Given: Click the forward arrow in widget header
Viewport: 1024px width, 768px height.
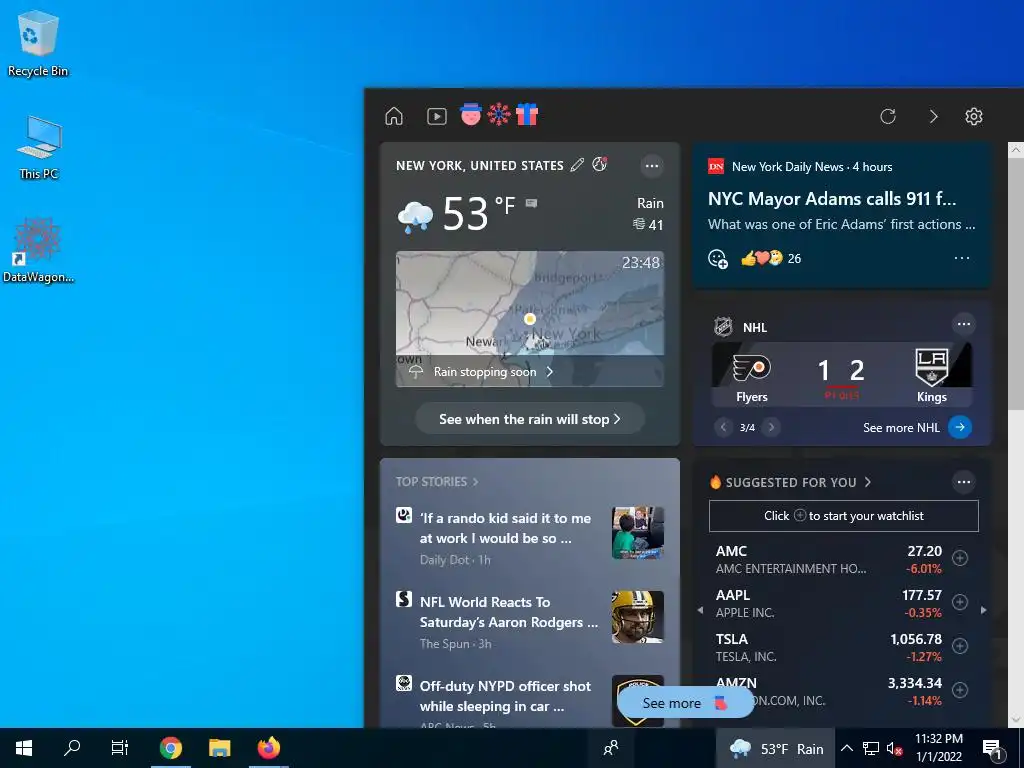Looking at the screenshot, I should pos(933,116).
